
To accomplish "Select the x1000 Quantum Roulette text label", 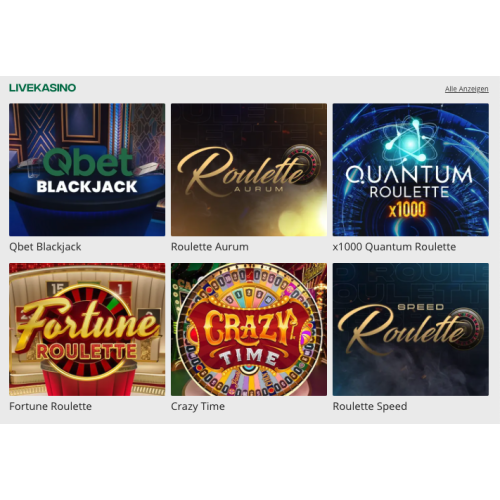I will 394,247.
